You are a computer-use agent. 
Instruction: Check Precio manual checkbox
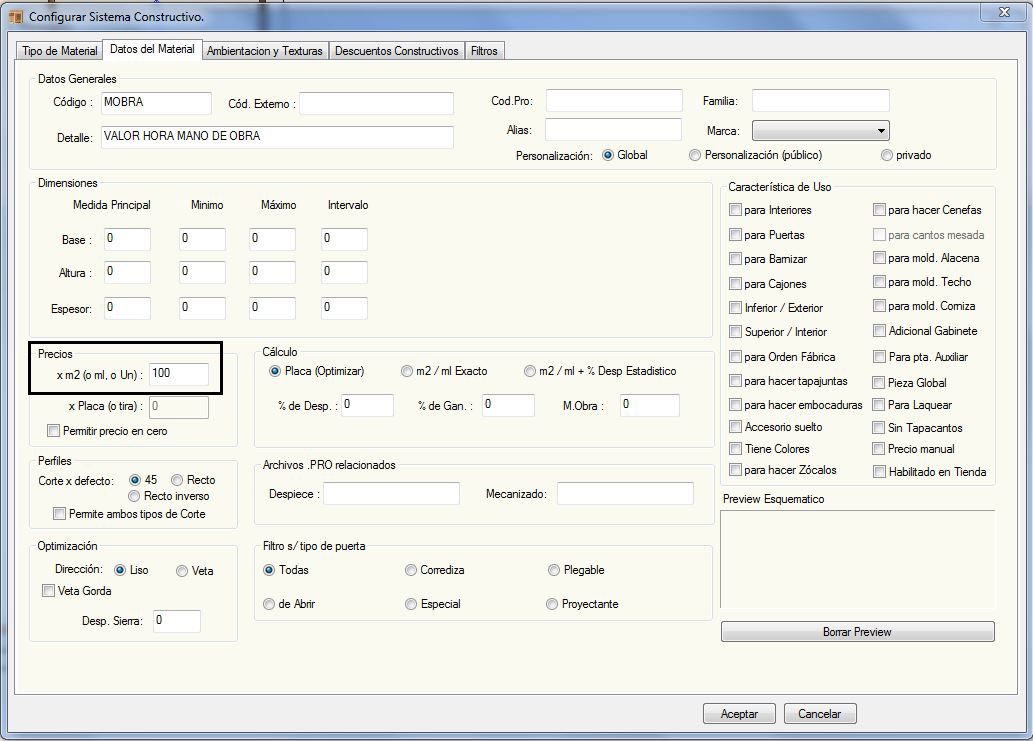878,449
